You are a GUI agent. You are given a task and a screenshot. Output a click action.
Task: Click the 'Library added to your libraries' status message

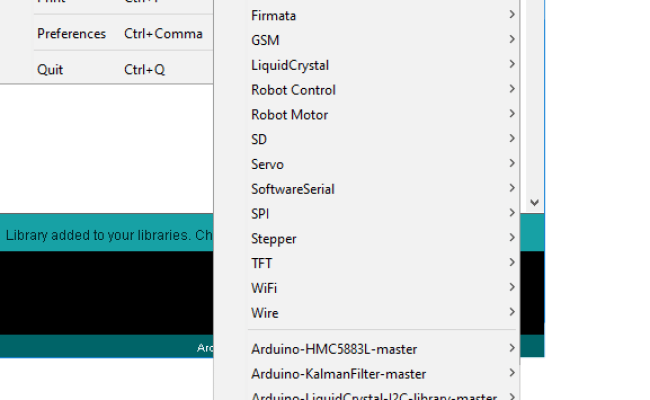tap(109, 235)
